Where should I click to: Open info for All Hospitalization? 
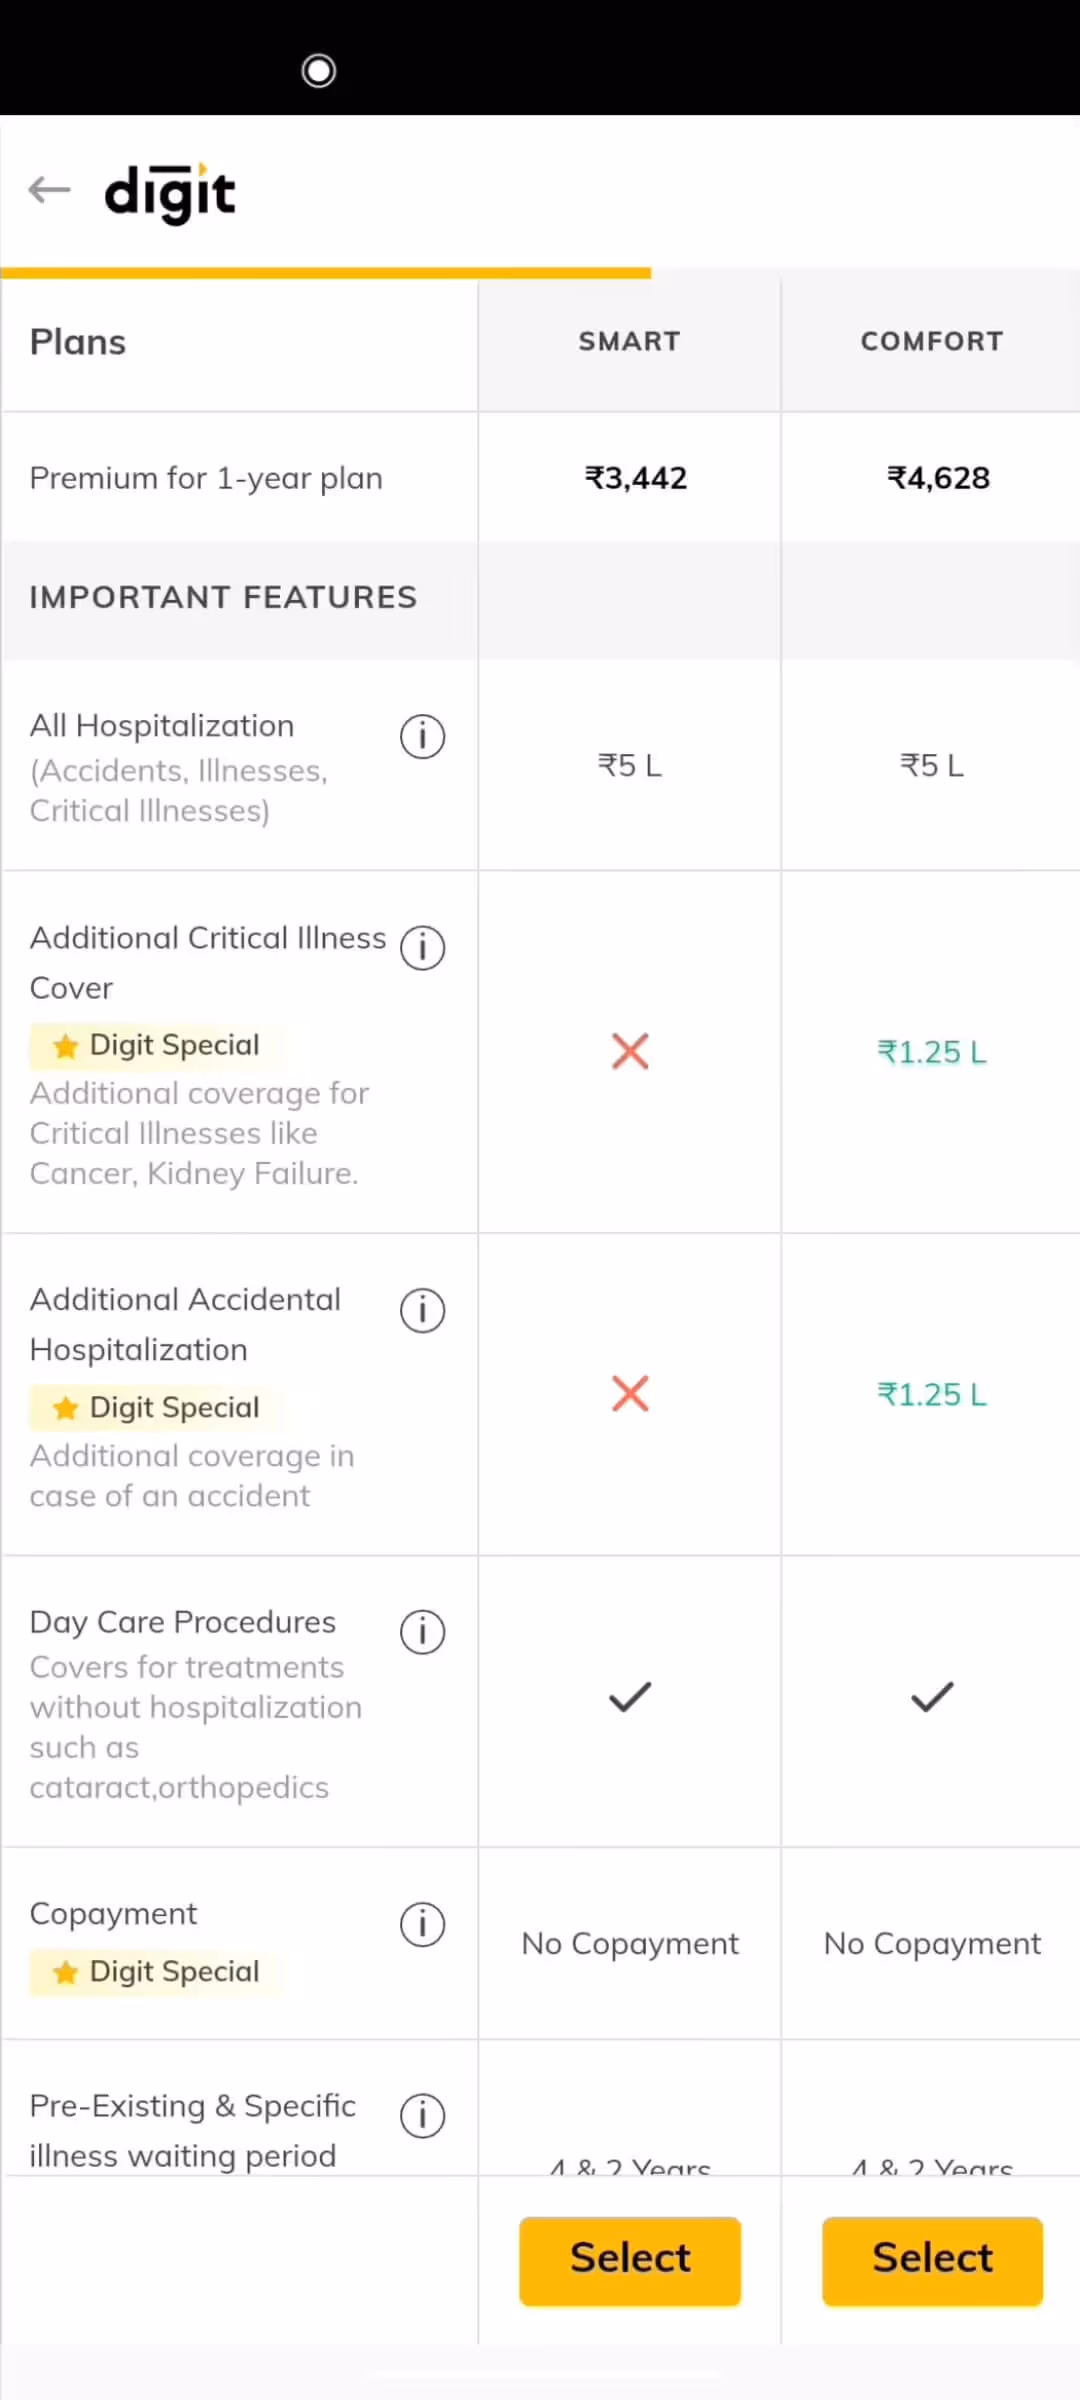tap(422, 737)
